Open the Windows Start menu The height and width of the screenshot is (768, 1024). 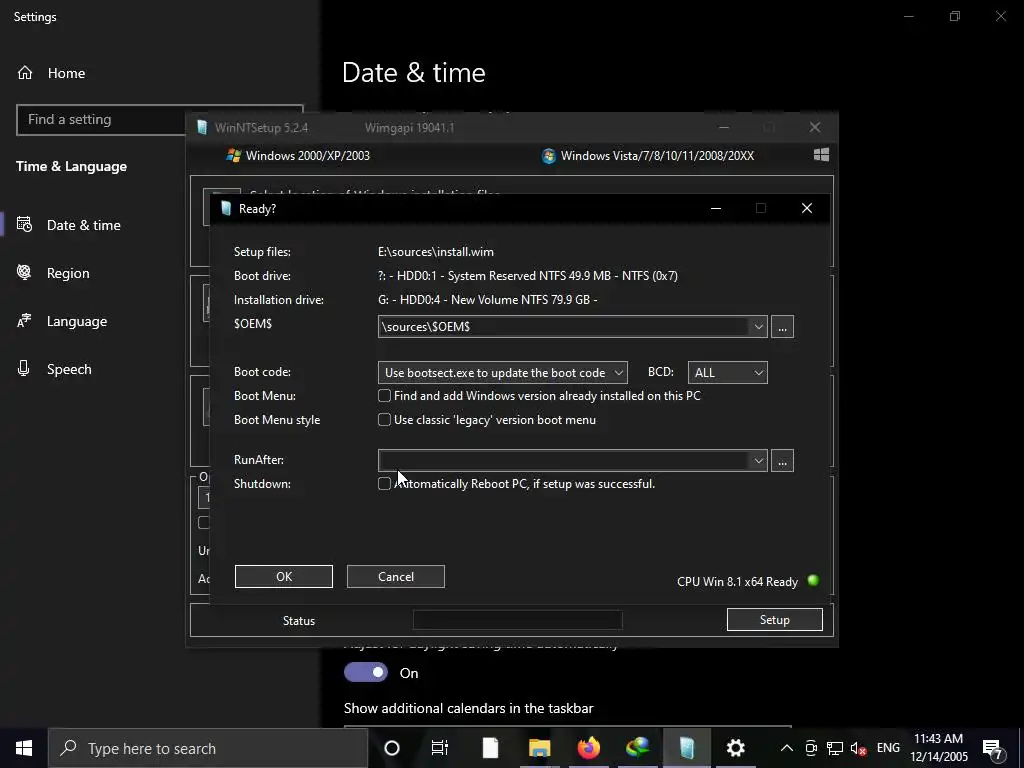(x=24, y=748)
